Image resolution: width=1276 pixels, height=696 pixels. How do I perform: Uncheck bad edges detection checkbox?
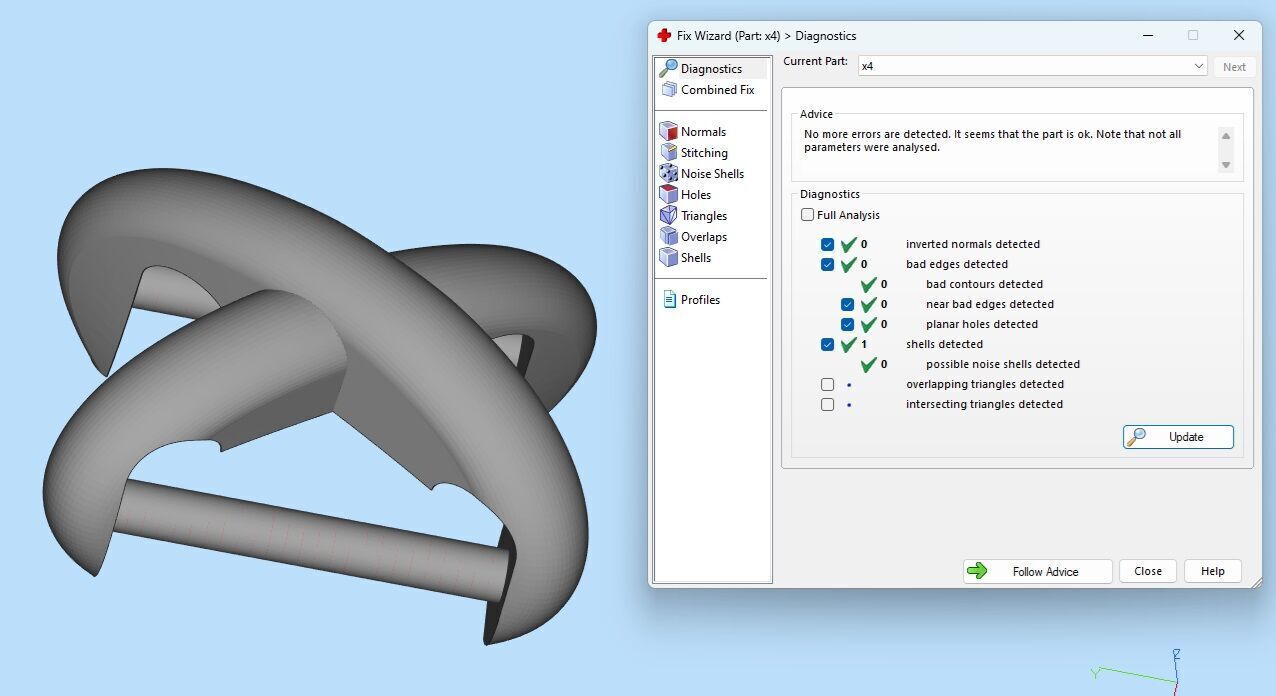[x=827, y=264]
